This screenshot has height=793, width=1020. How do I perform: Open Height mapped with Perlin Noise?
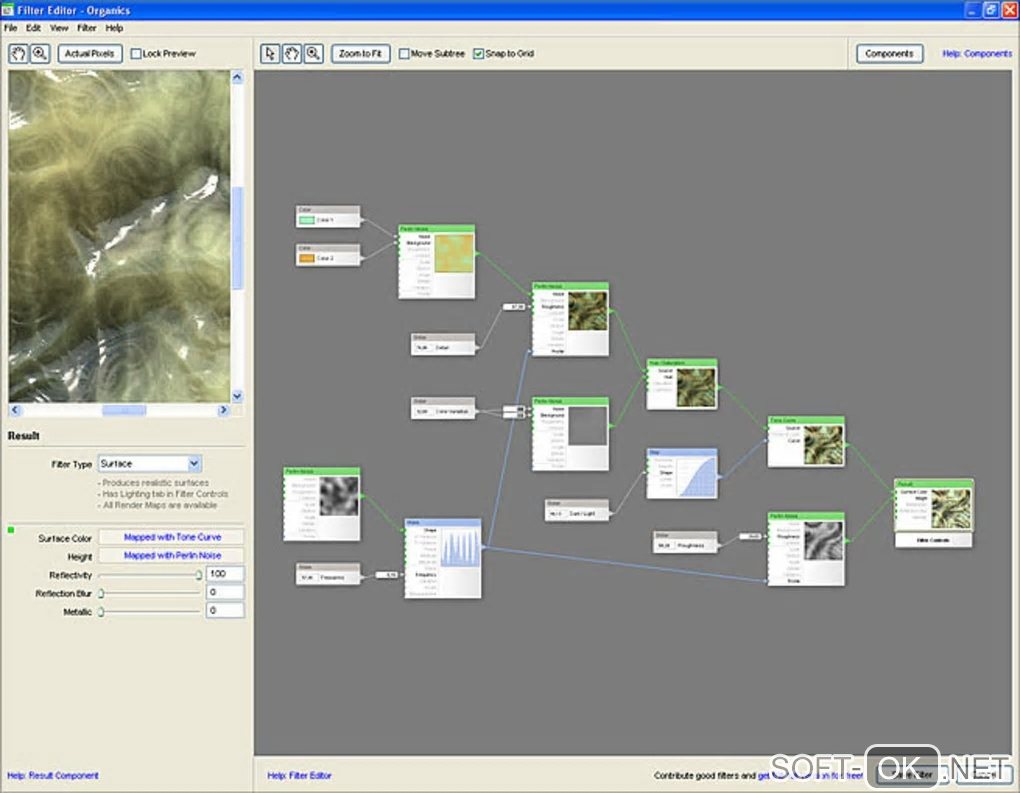click(172, 555)
